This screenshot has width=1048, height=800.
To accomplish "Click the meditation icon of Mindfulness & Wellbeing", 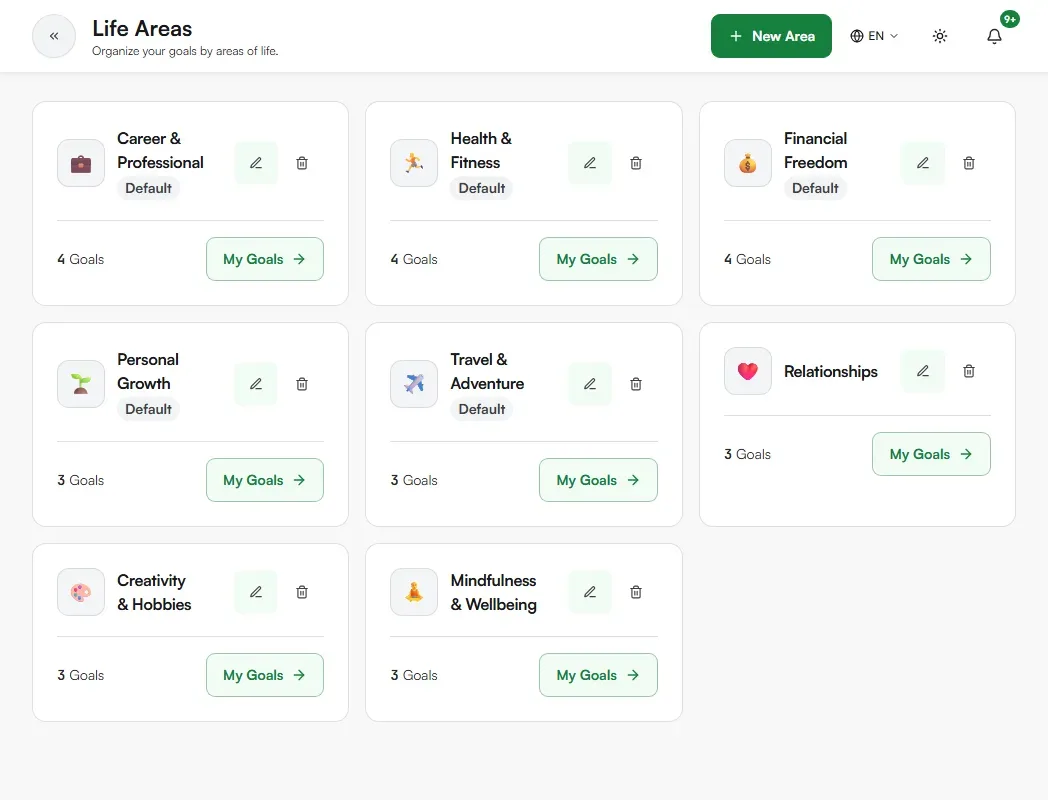I will [414, 592].
